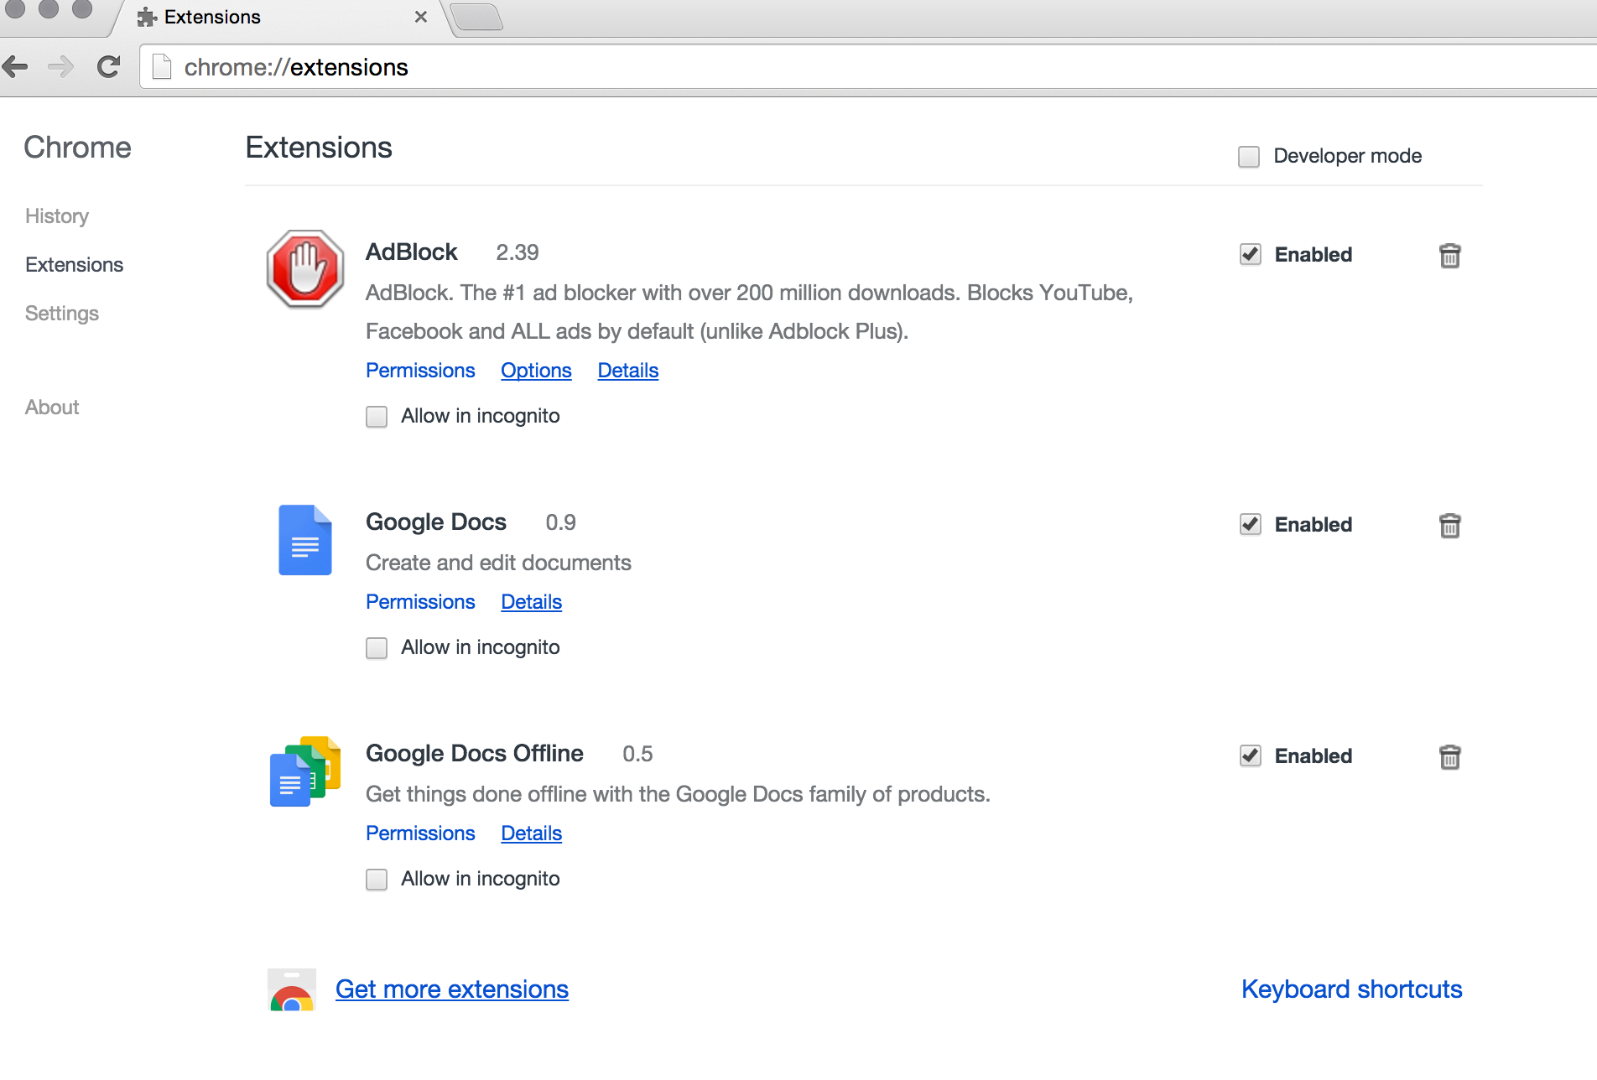This screenshot has height=1080, width=1597.
Task: Click the browser forward arrow
Action: click(x=61, y=67)
